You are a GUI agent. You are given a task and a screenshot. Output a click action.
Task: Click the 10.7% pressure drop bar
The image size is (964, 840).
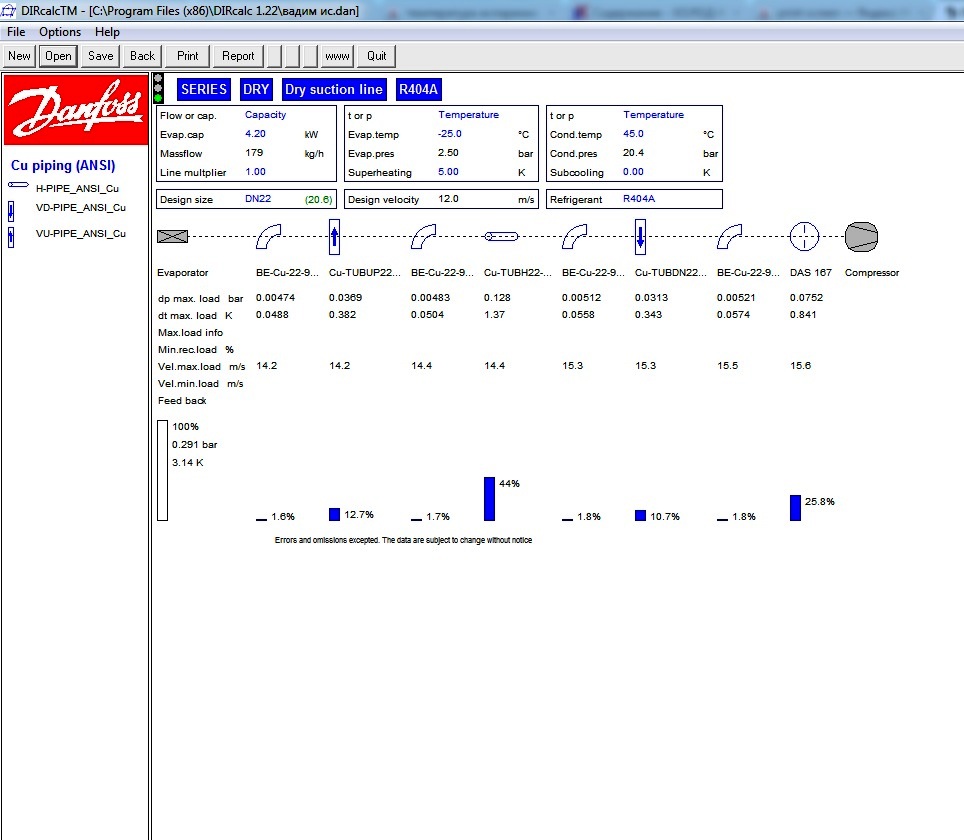click(641, 515)
